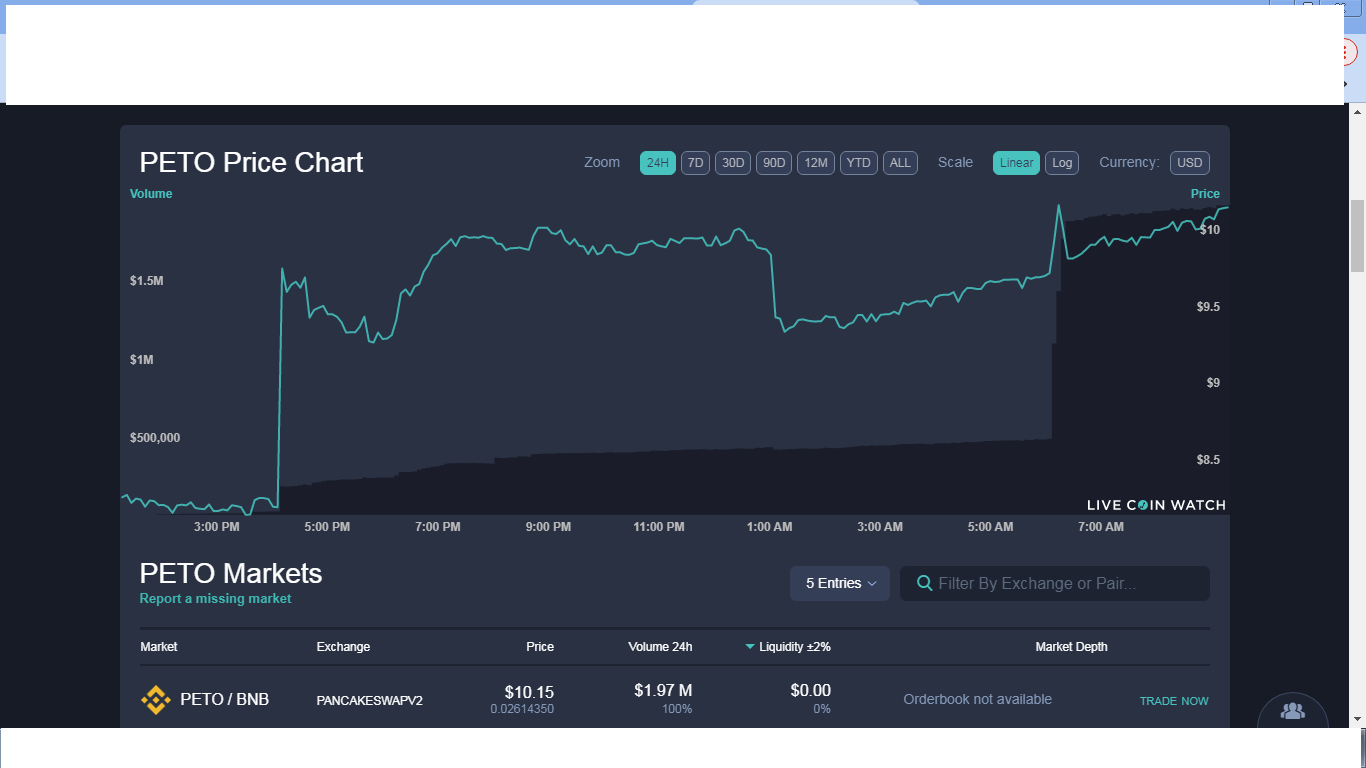The height and width of the screenshot is (768, 1366).
Task: Click the 0.02614350 BNB price value
Action: 522,709
